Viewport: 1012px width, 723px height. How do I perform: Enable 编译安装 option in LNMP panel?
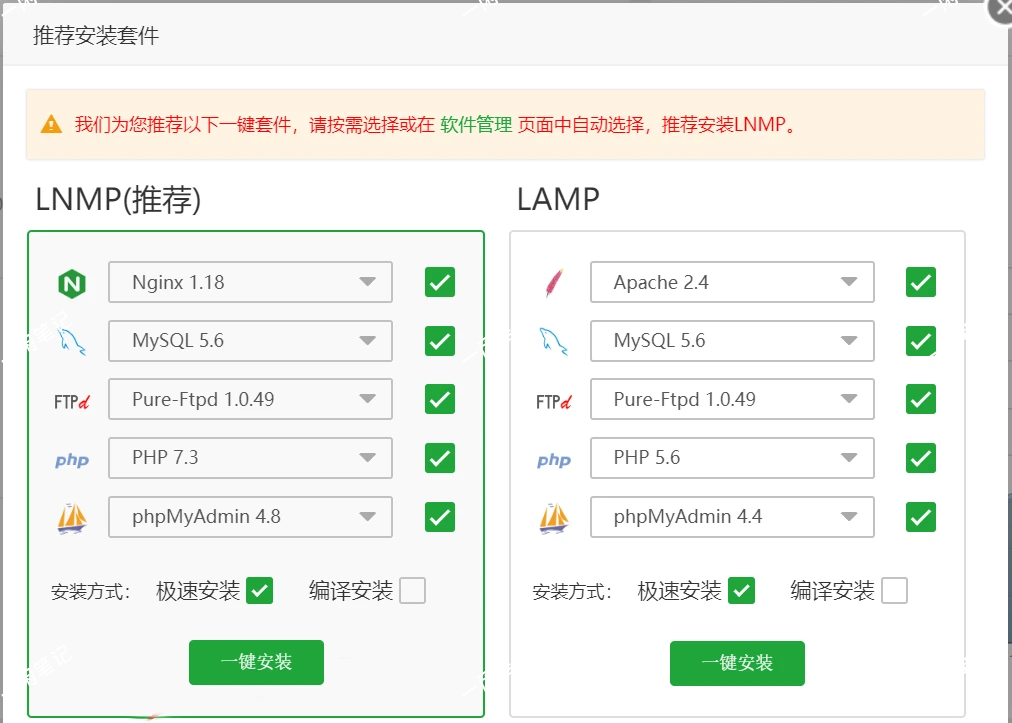point(412,591)
